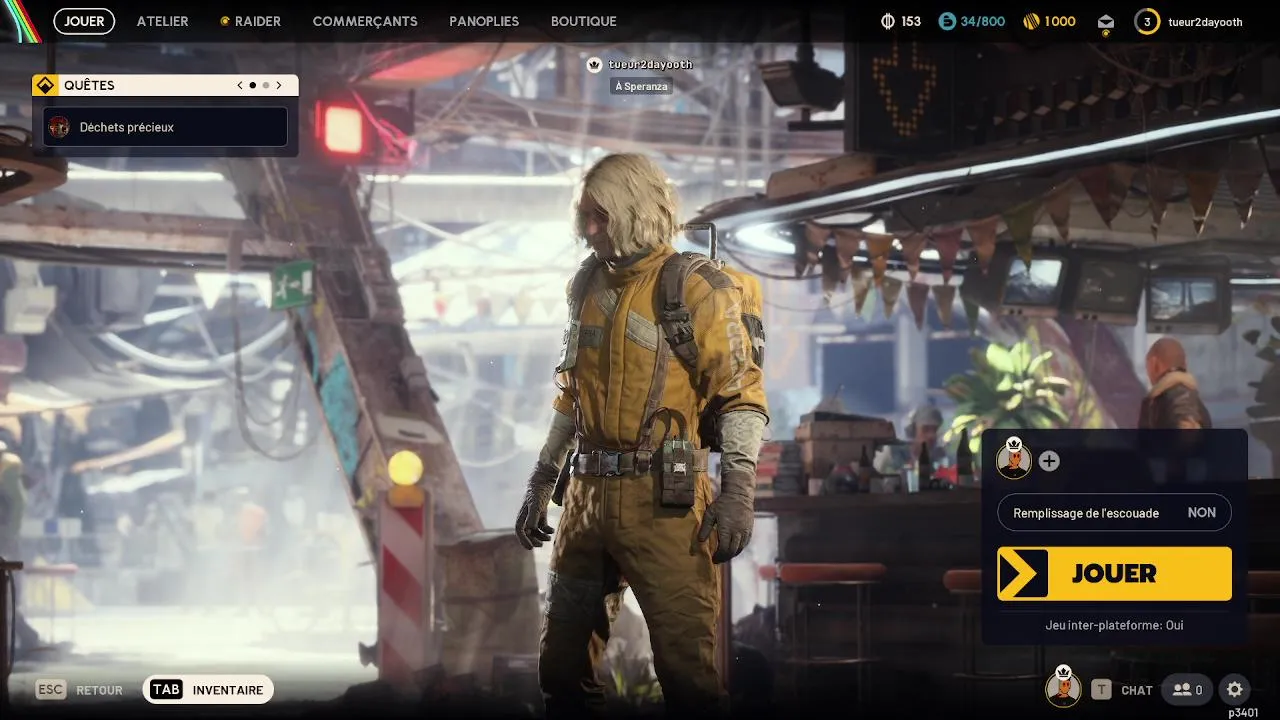
Task: Click the À Speranza location label
Action: tap(641, 86)
